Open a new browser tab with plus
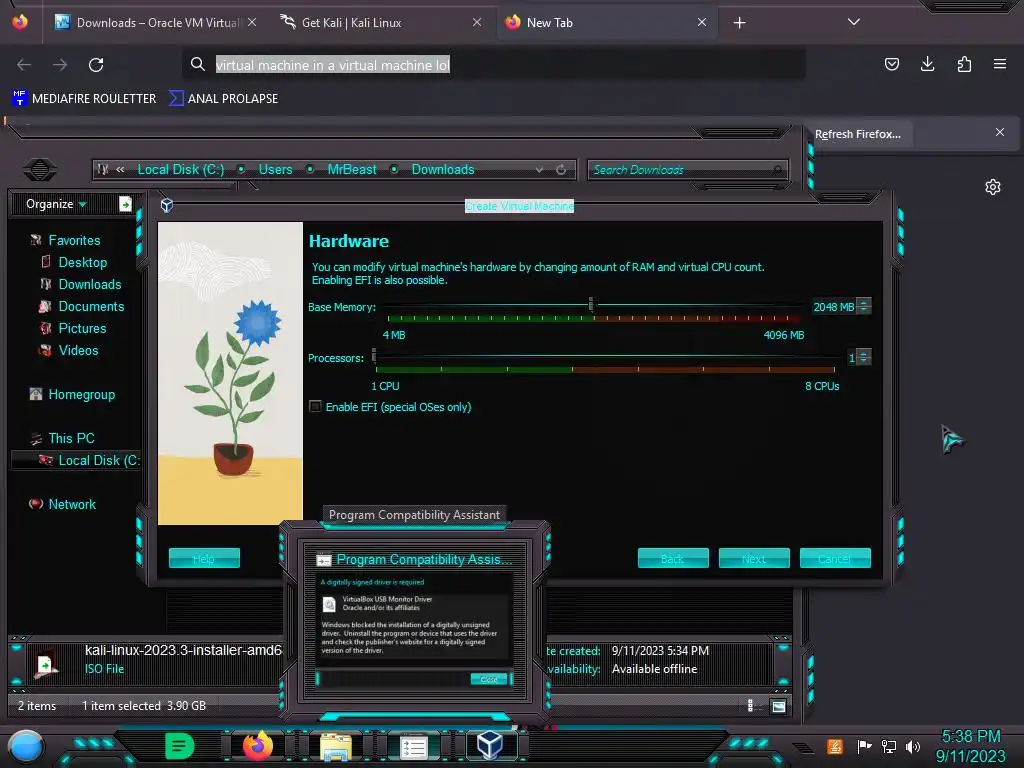Screen dimensions: 1024x768 tap(739, 23)
